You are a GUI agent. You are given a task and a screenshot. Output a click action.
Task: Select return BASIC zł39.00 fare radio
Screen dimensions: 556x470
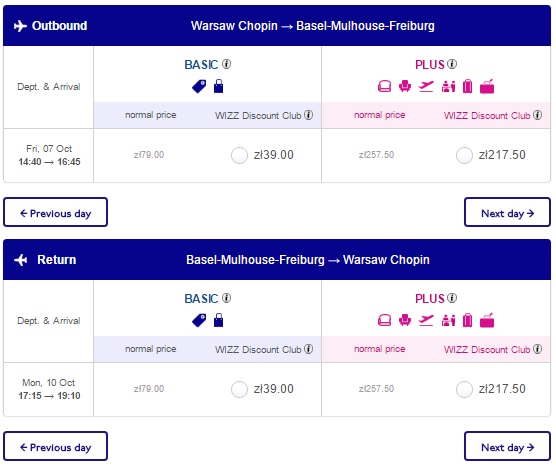239,389
